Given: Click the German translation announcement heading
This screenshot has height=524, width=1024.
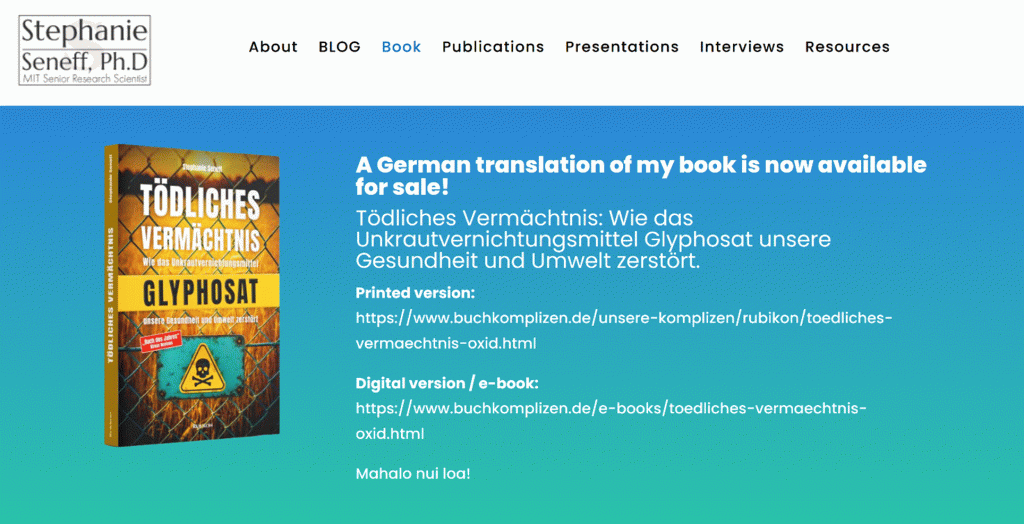Looking at the screenshot, I should (x=640, y=176).
